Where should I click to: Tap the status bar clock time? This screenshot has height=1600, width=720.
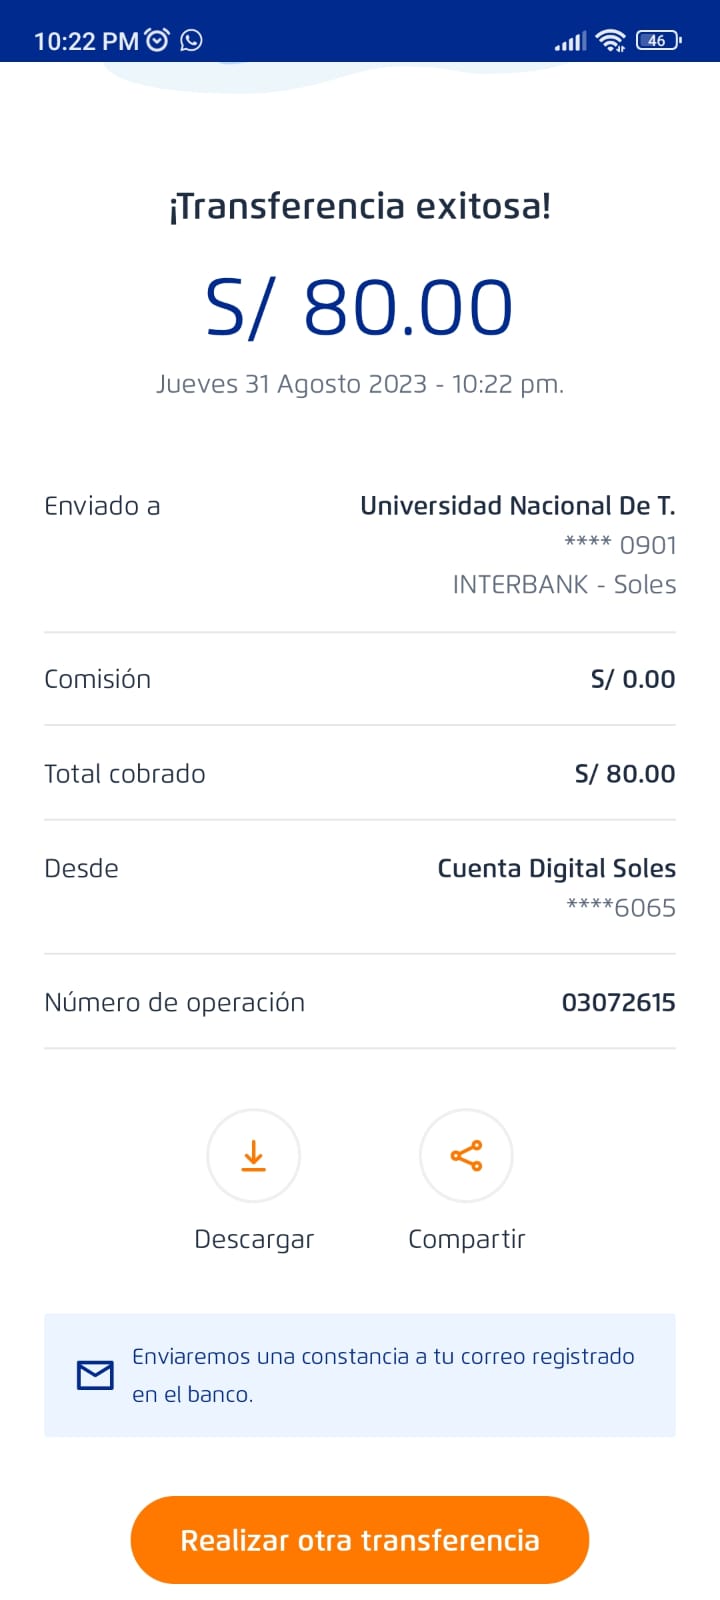pos(86,41)
